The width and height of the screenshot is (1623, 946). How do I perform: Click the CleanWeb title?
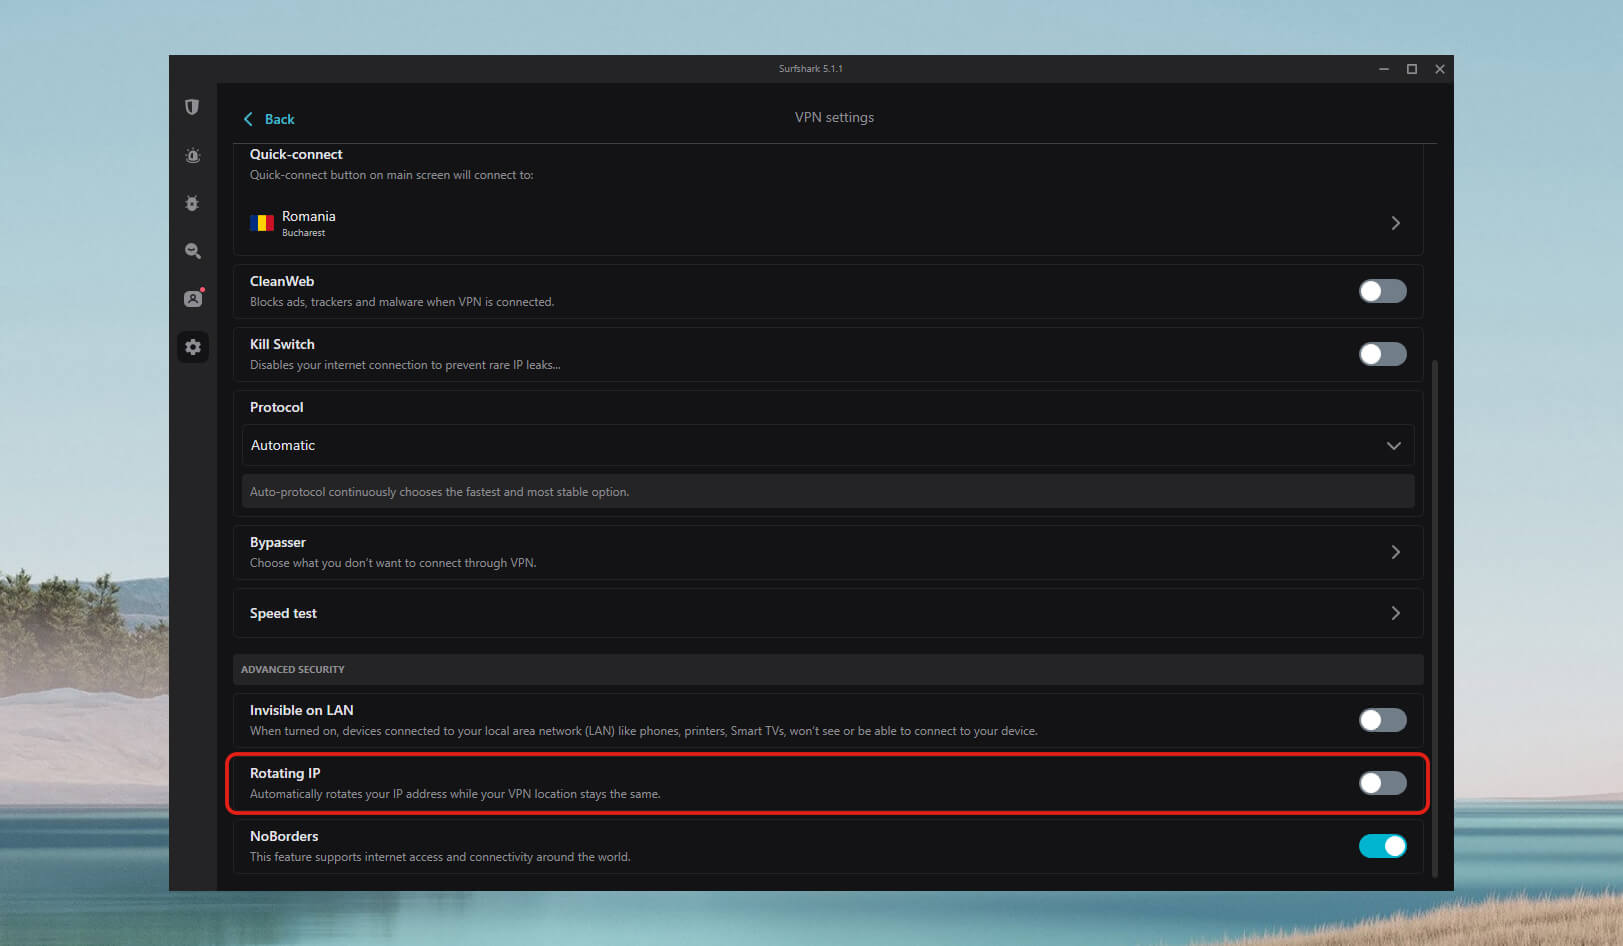point(282,281)
